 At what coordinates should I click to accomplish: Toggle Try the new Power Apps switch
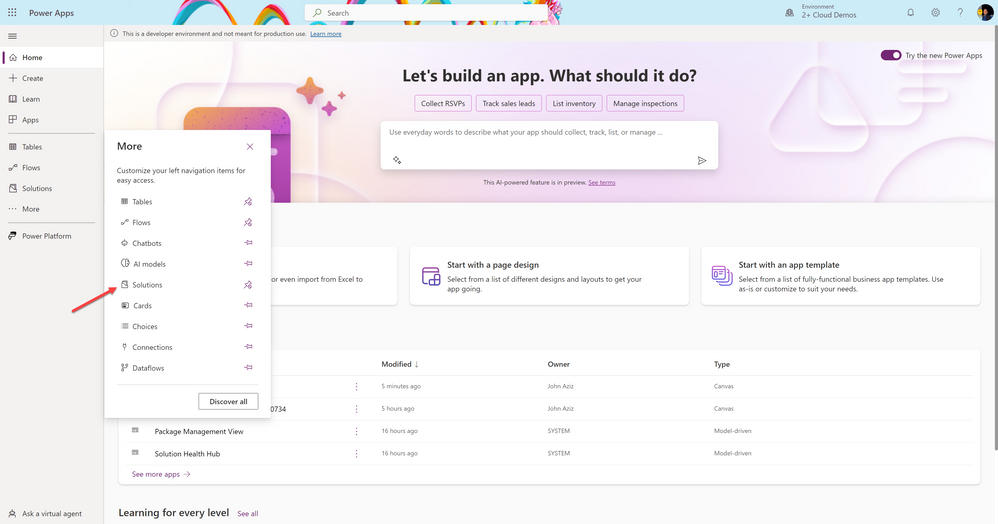coord(890,55)
